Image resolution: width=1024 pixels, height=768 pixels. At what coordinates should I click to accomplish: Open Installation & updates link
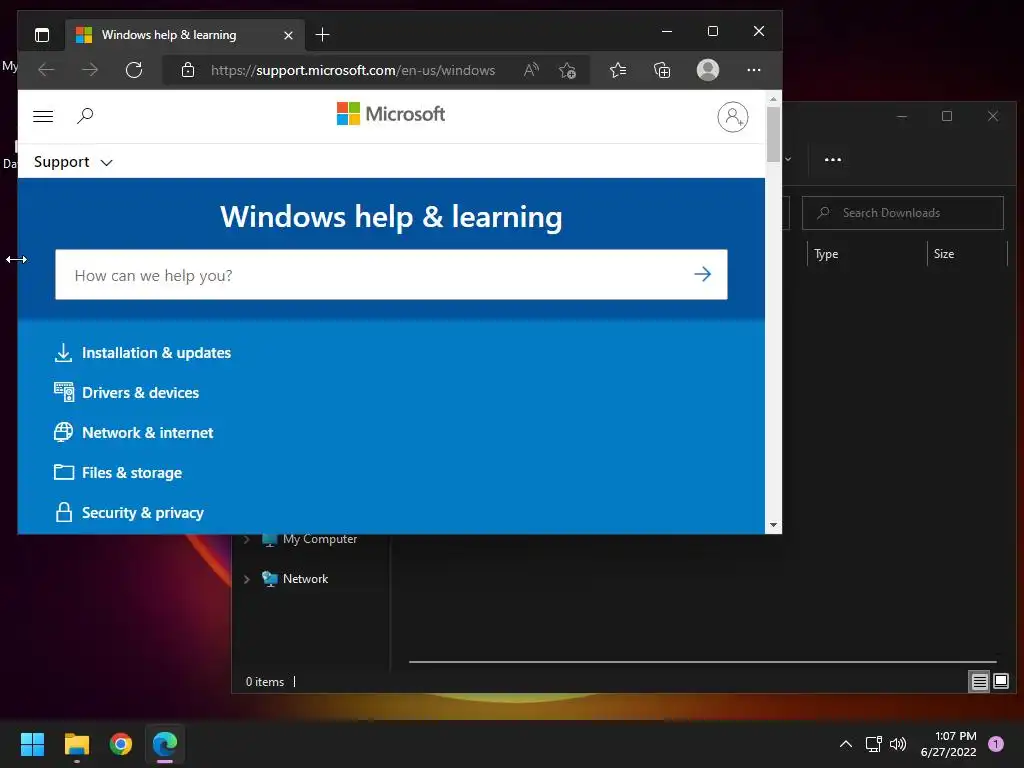142,353
